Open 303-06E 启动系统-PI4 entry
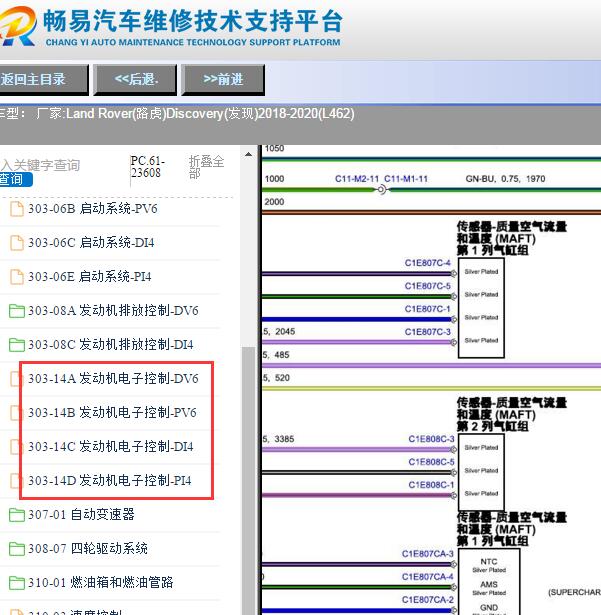Screen dimensions: 601x615 click(x=89, y=277)
